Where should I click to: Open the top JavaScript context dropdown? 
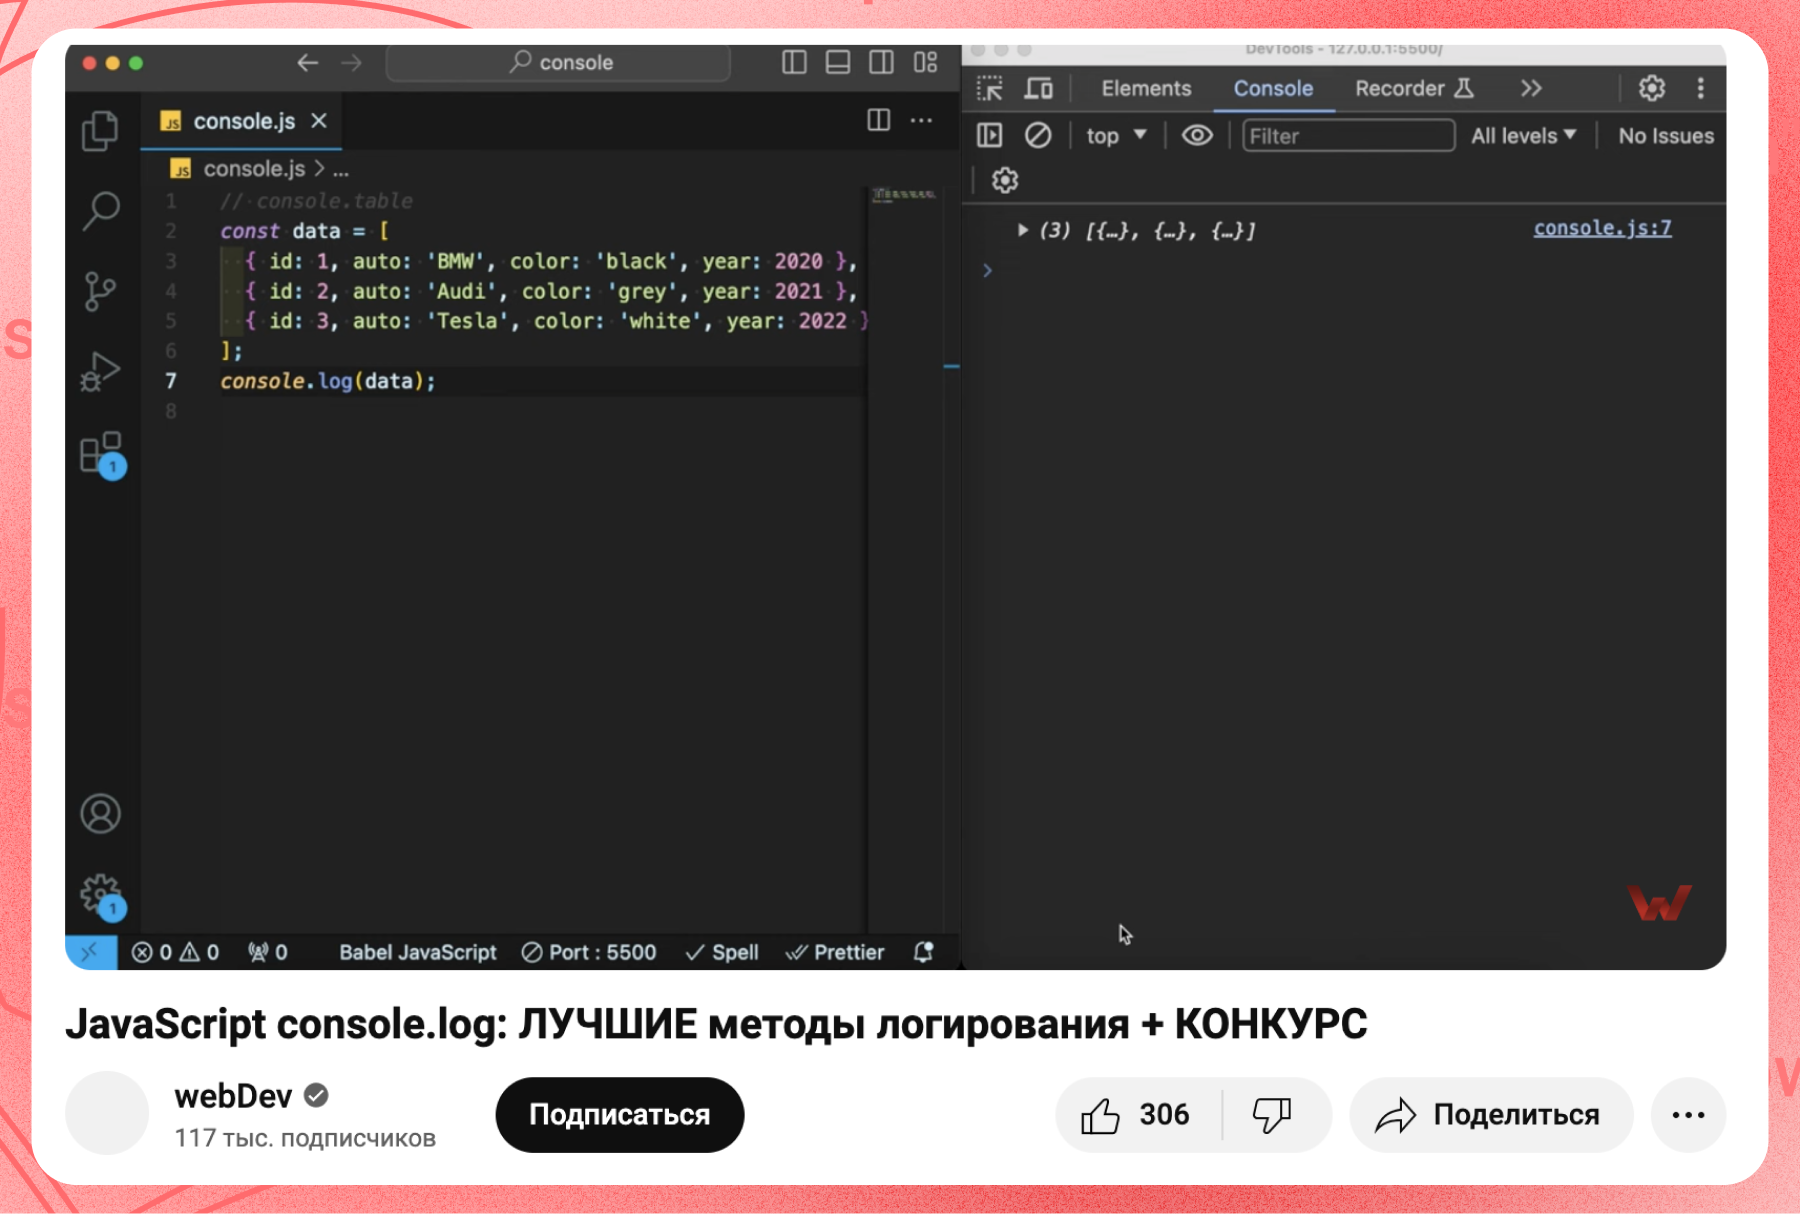(x=1116, y=135)
